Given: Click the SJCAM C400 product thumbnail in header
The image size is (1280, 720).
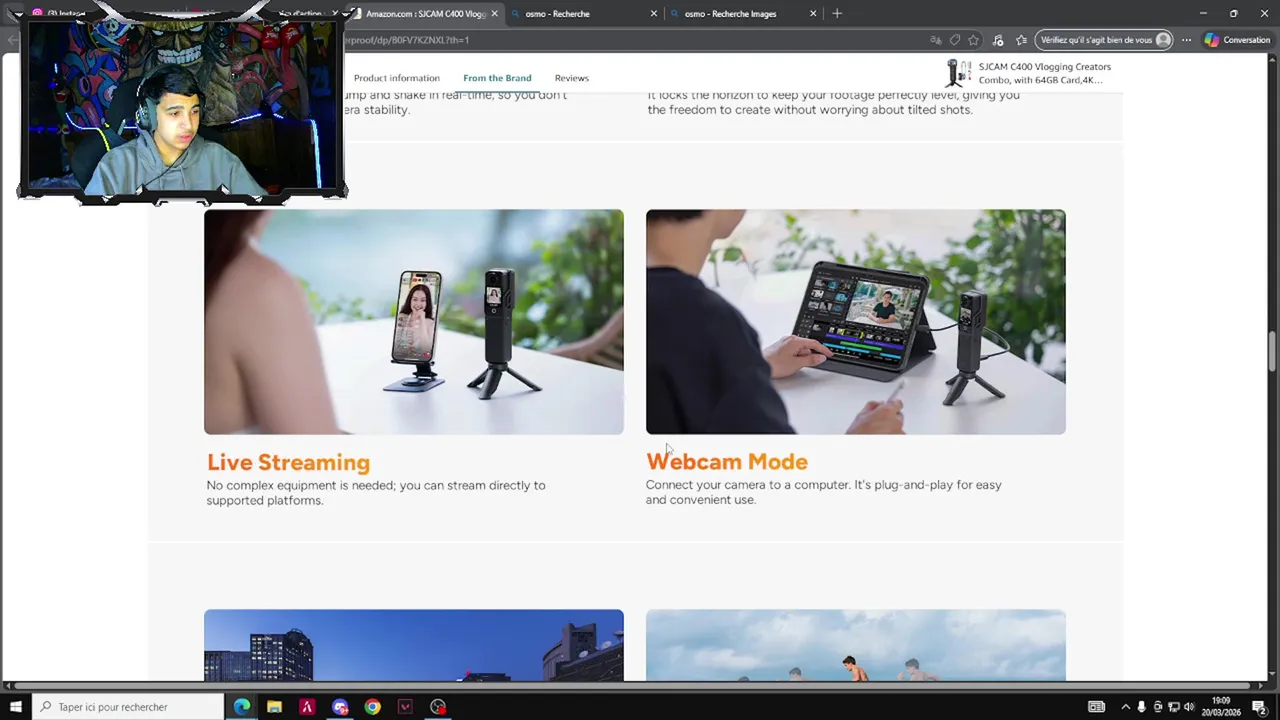Looking at the screenshot, I should click(959, 73).
